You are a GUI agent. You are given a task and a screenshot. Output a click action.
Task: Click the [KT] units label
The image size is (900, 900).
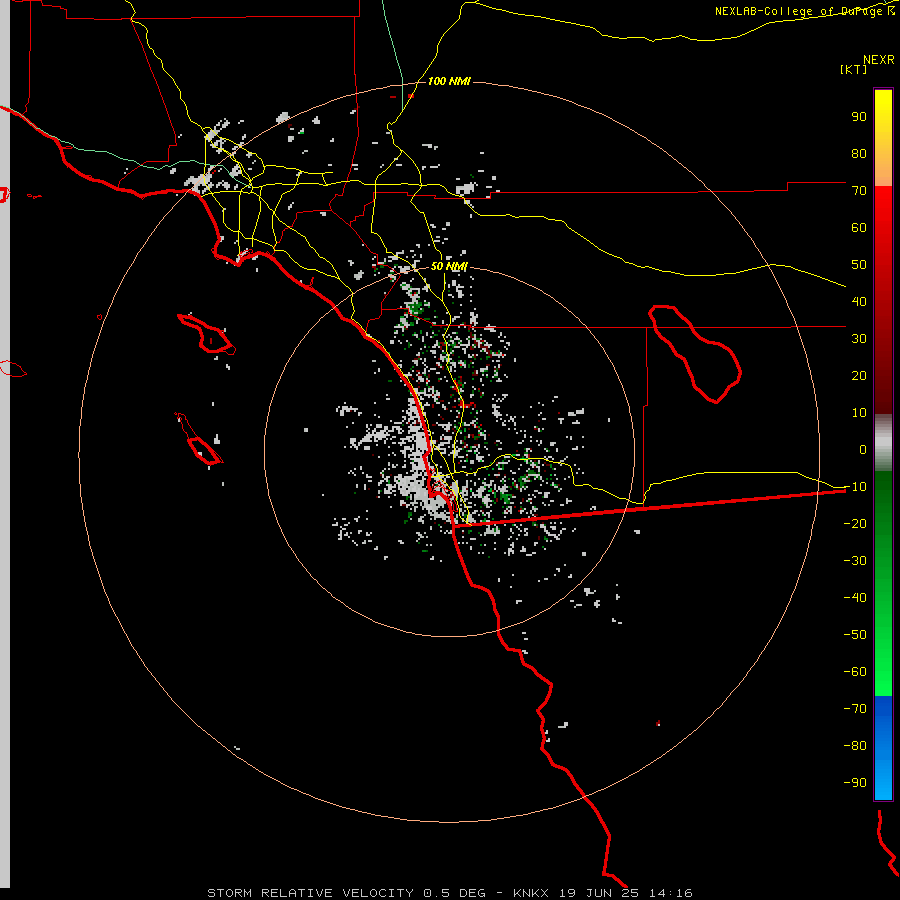pyautogui.click(x=853, y=69)
